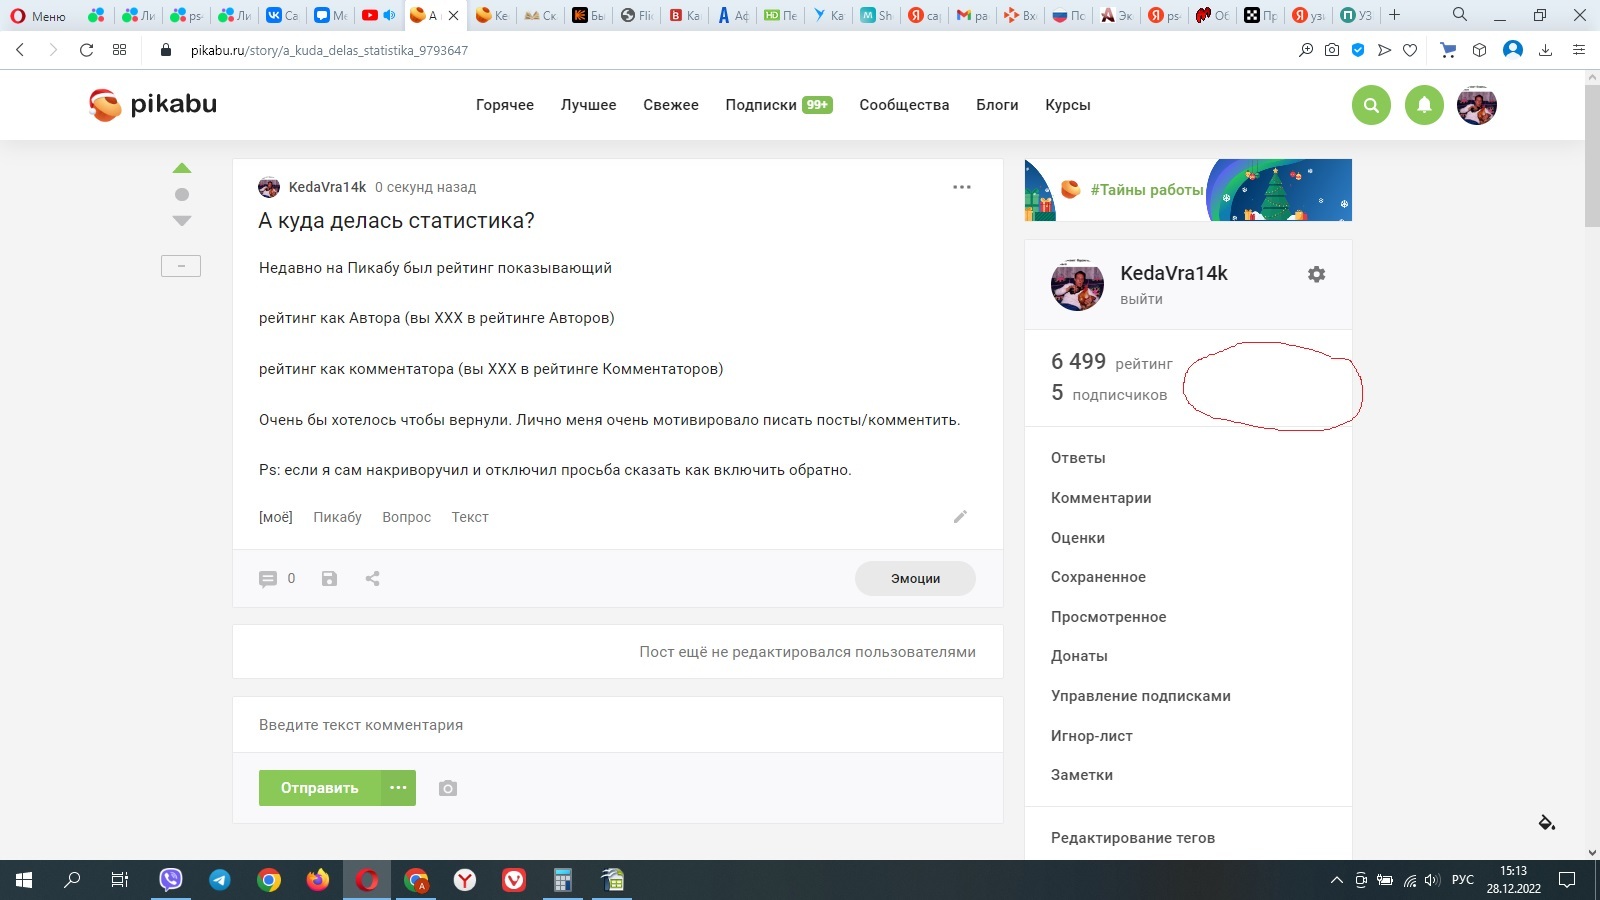The height and width of the screenshot is (900, 1600).
Task: Open Управление подписками in the sidebar
Action: [x=1141, y=696]
